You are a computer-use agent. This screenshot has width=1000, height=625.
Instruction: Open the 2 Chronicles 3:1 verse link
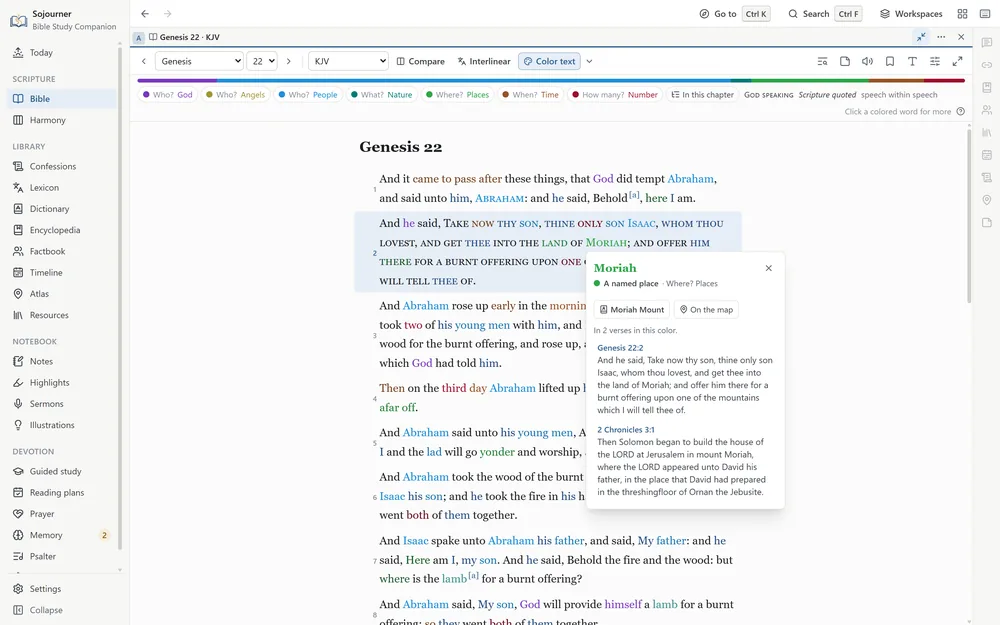[626, 430]
